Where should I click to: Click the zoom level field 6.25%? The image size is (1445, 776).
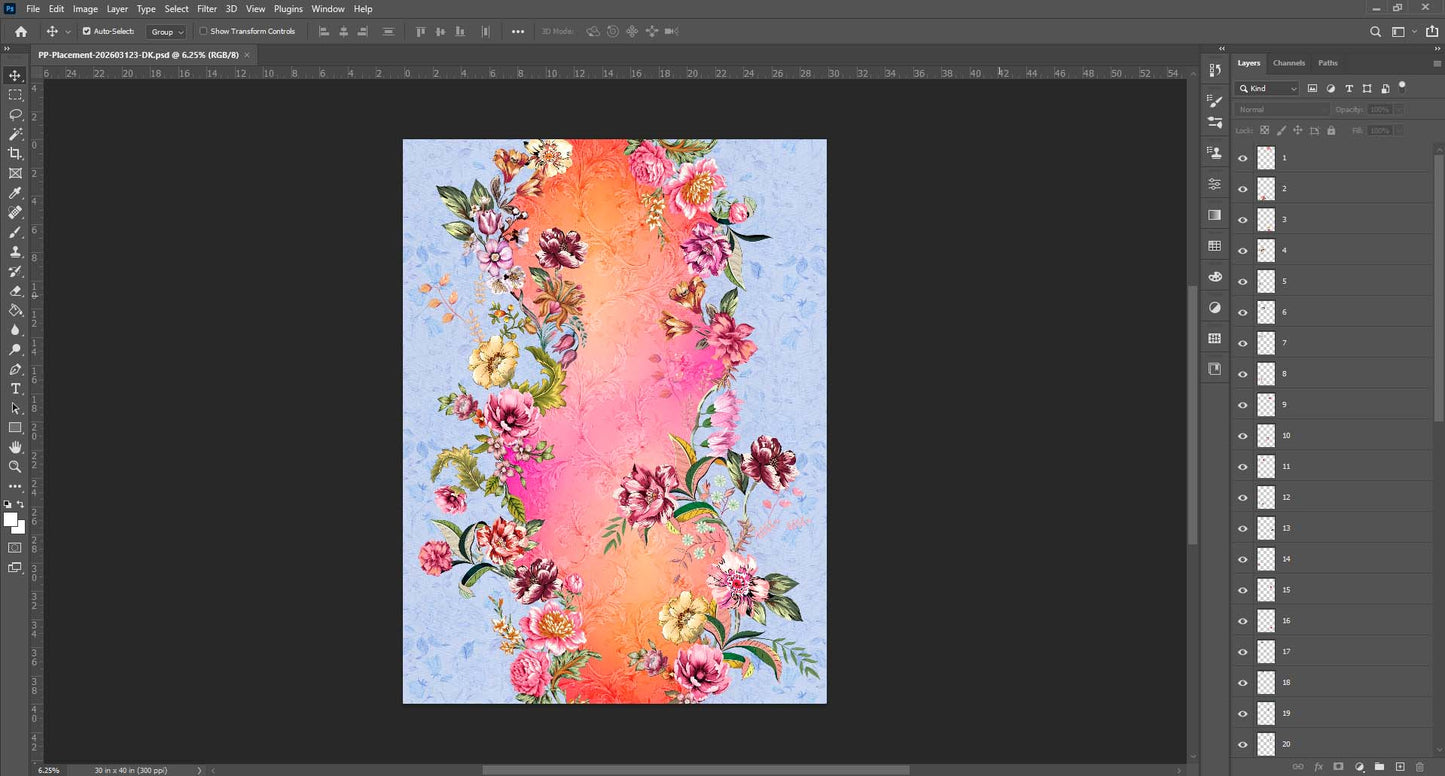(x=48, y=771)
